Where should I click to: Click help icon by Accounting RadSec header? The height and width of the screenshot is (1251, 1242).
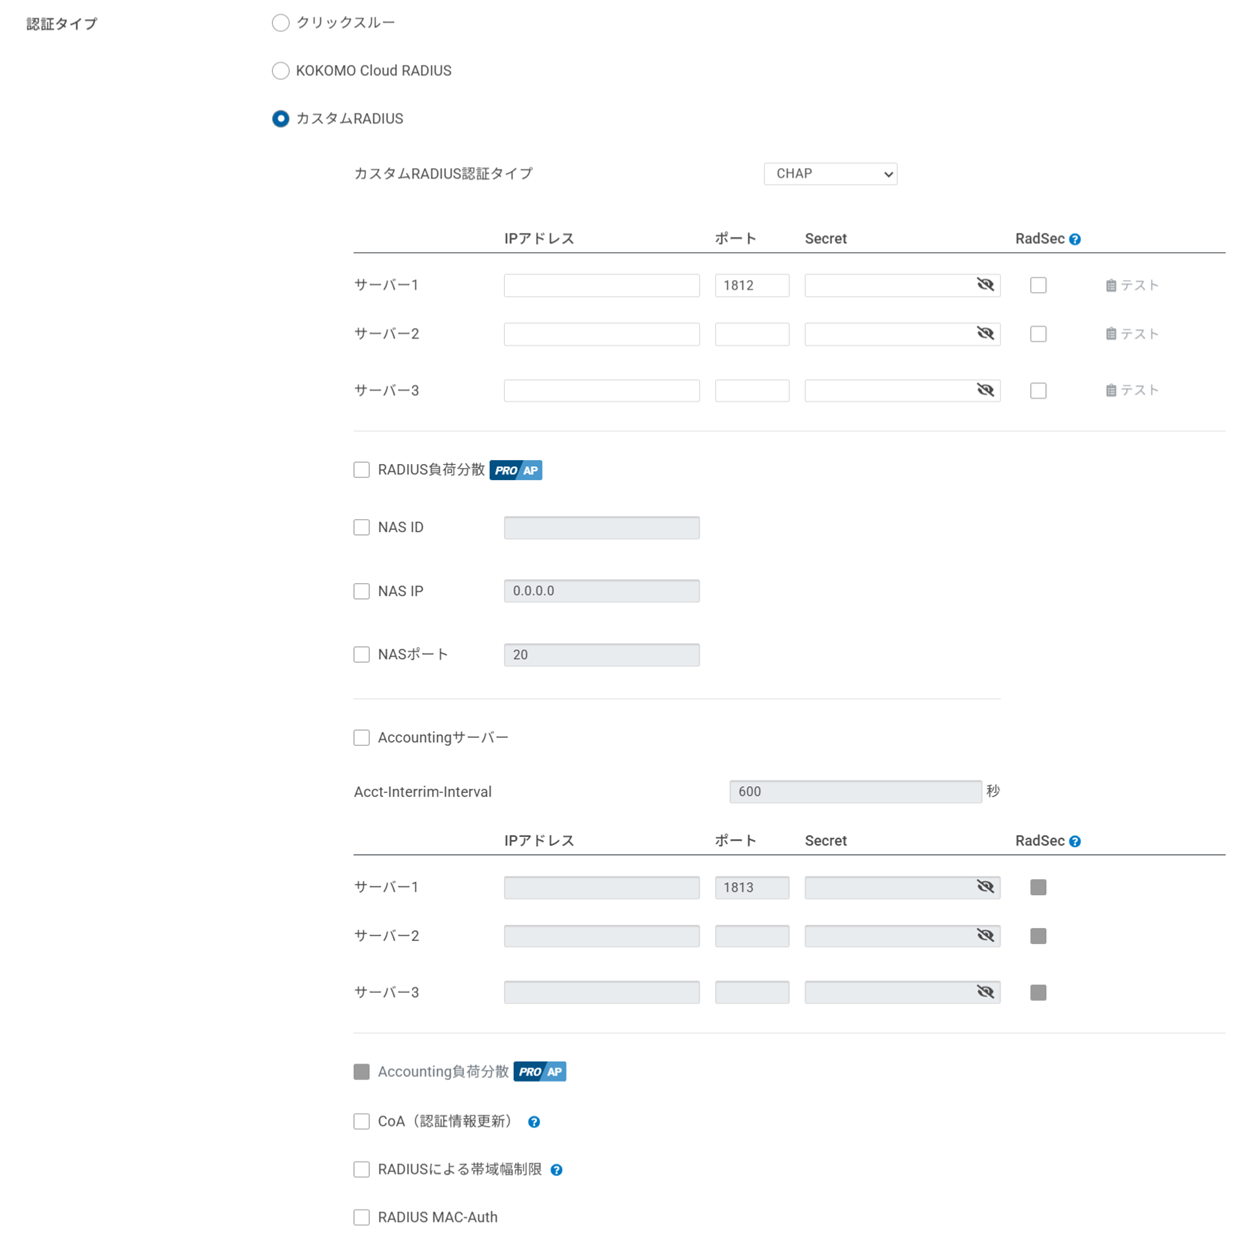coord(1075,842)
